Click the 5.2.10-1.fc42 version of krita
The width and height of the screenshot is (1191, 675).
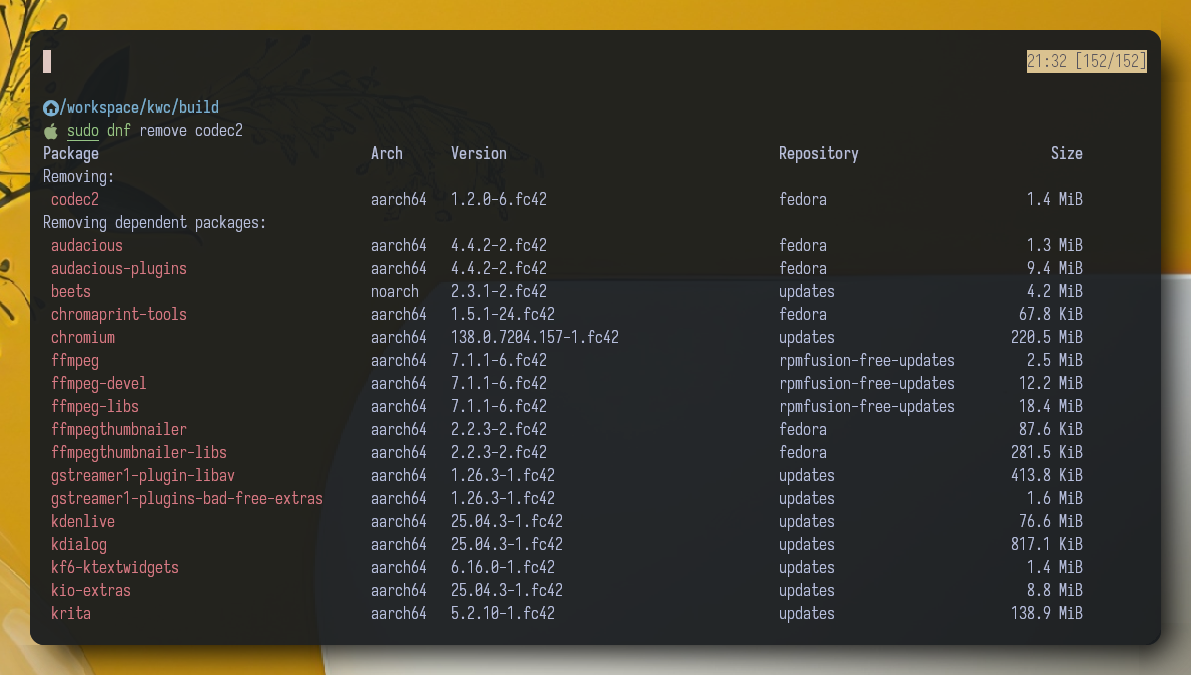(x=503, y=613)
